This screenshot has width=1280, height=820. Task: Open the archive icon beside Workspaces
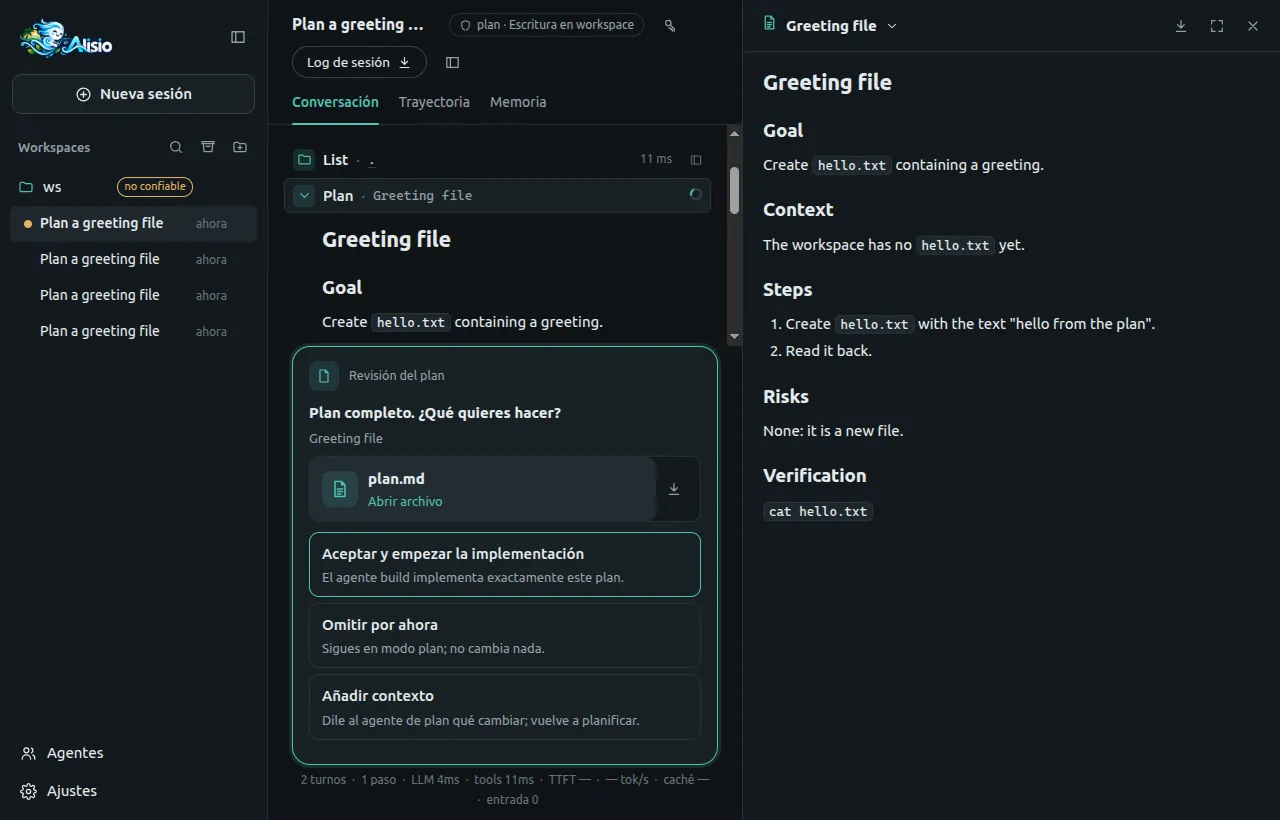click(208, 147)
